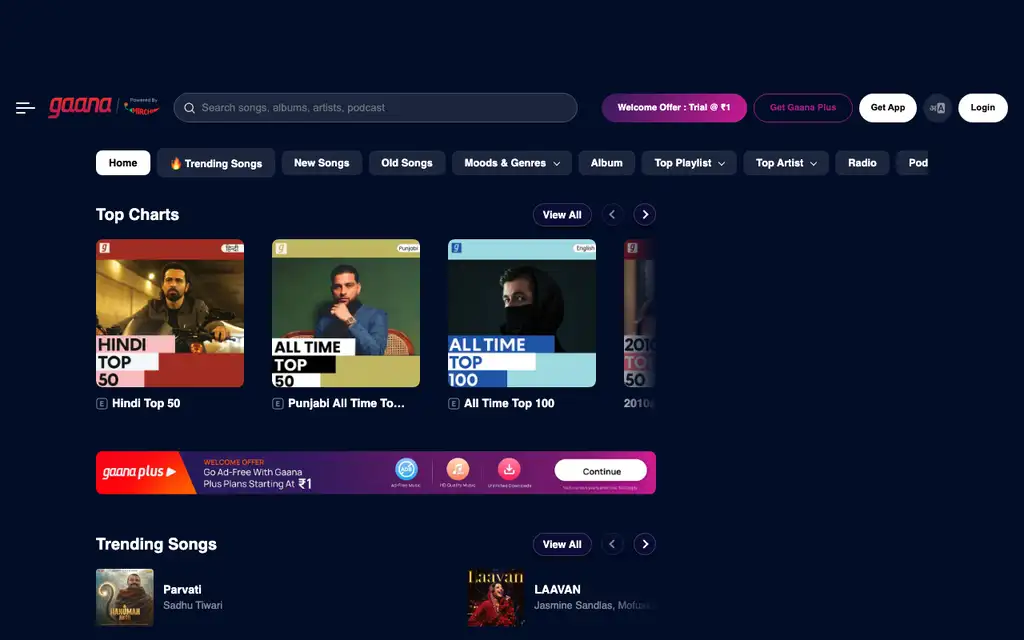The image size is (1024, 640).
Task: Click the search magnifier icon
Action: [189, 108]
